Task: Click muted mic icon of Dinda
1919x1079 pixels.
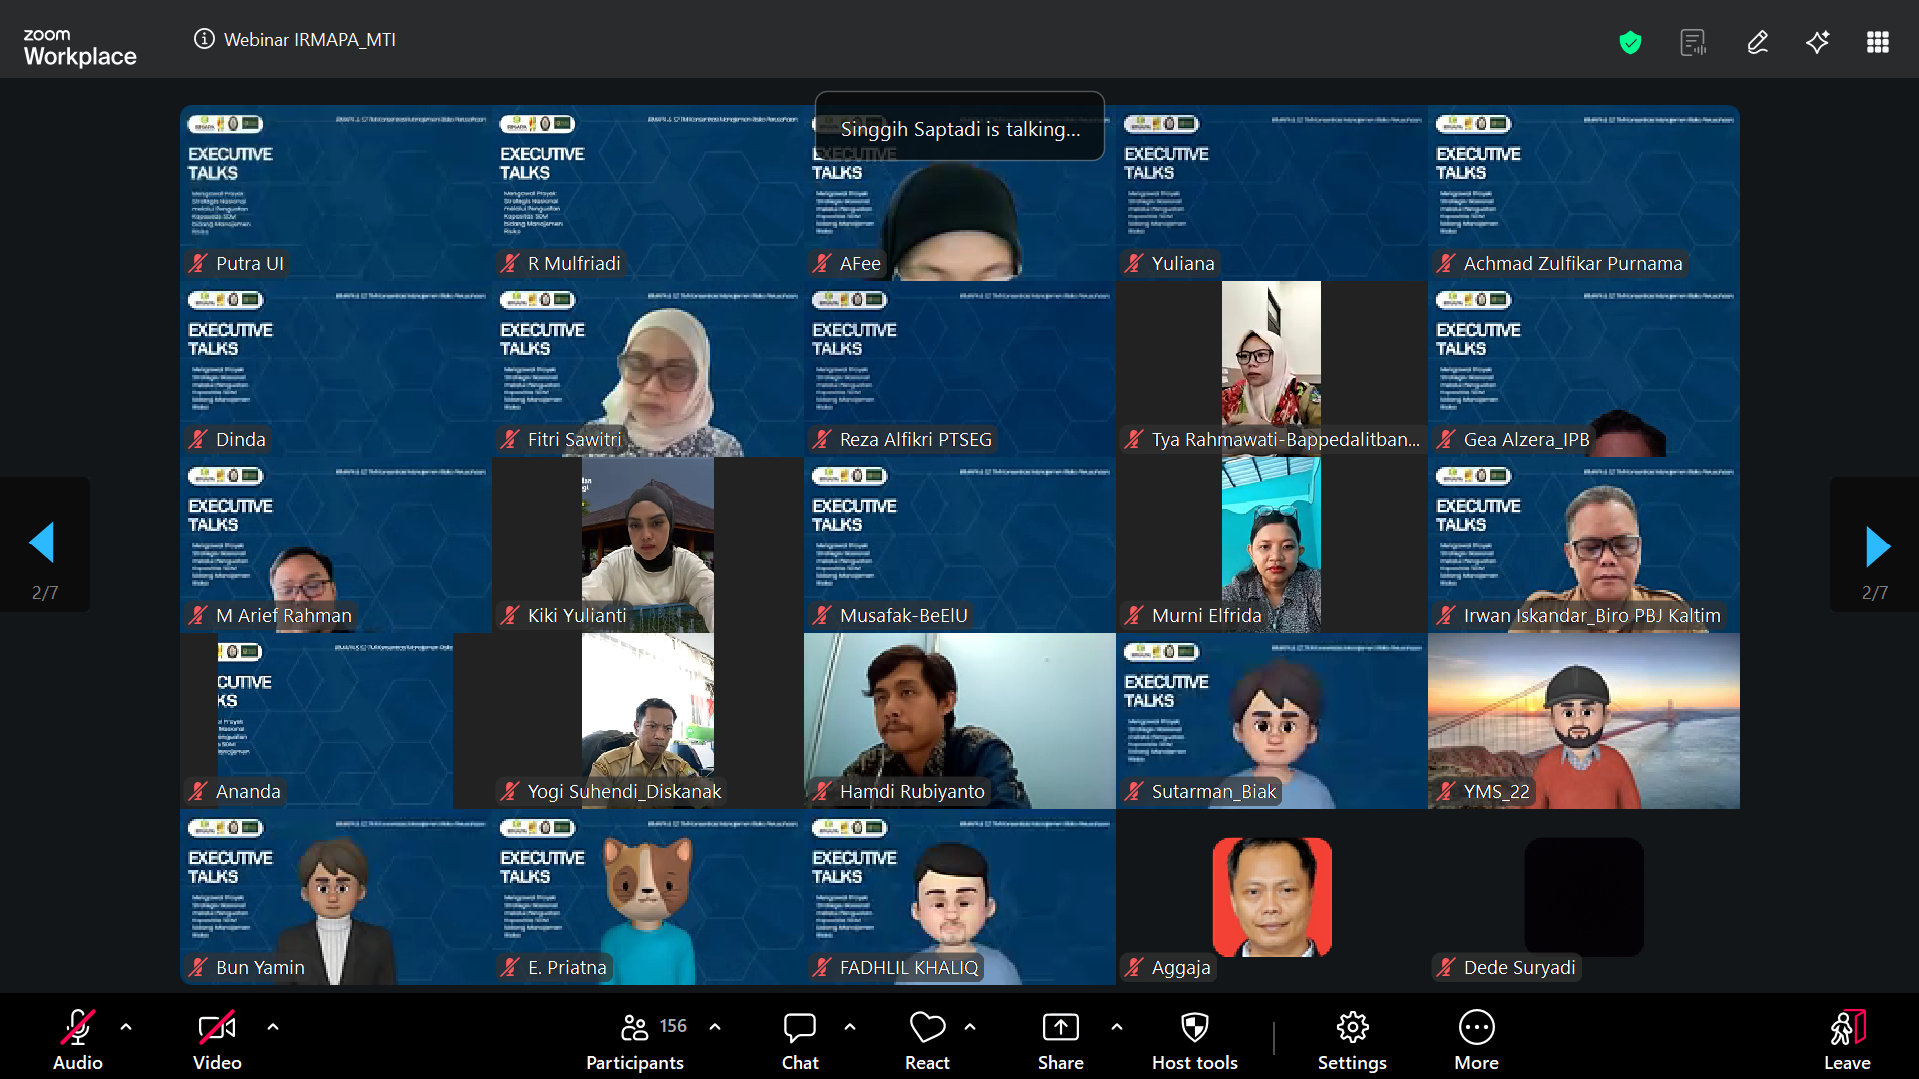Action: (x=198, y=440)
